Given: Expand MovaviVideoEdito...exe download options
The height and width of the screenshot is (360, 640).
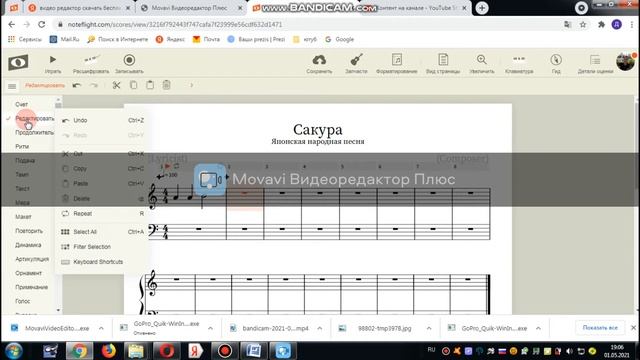Looking at the screenshot, I should pyautogui.click(x=101, y=328).
